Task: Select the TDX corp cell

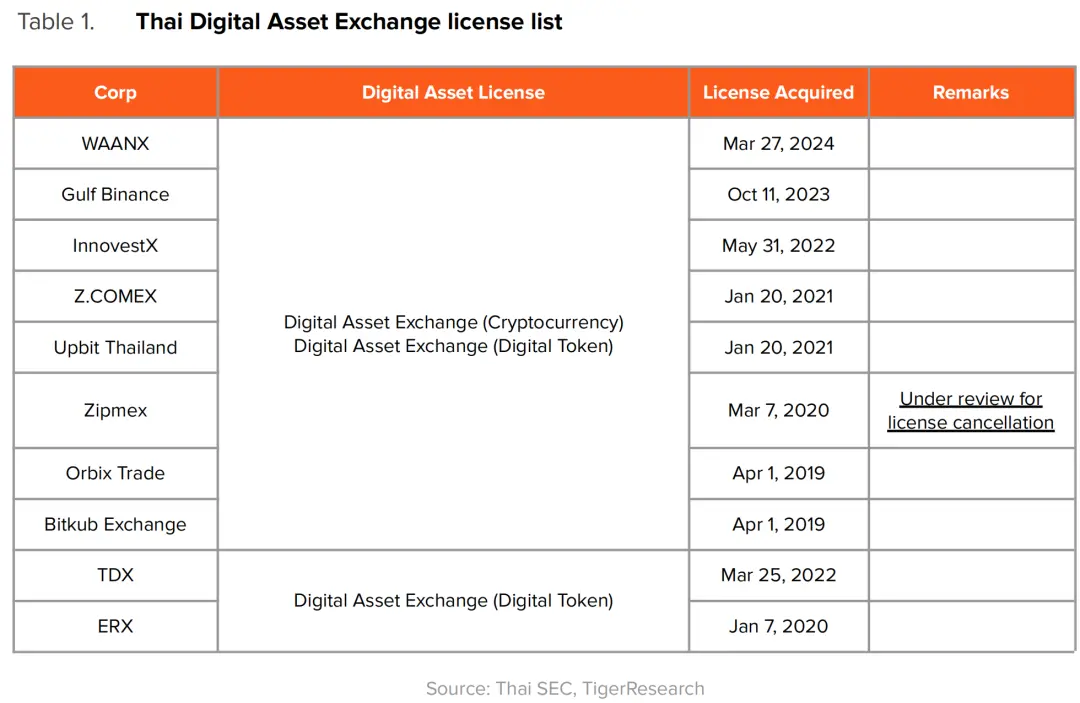Action: click(116, 575)
